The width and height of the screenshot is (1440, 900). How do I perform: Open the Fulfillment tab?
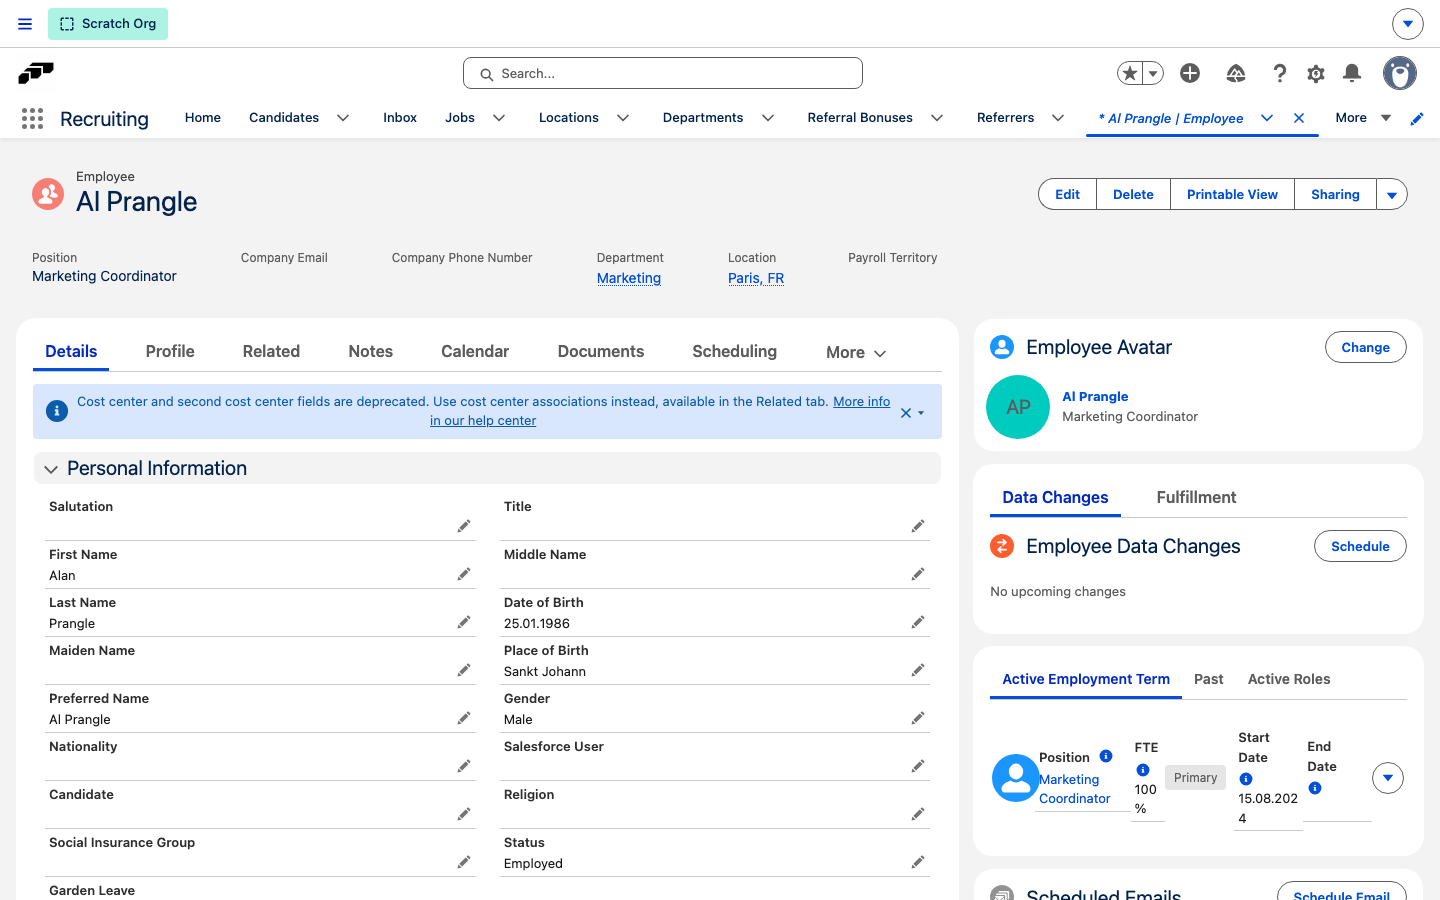coord(1196,497)
